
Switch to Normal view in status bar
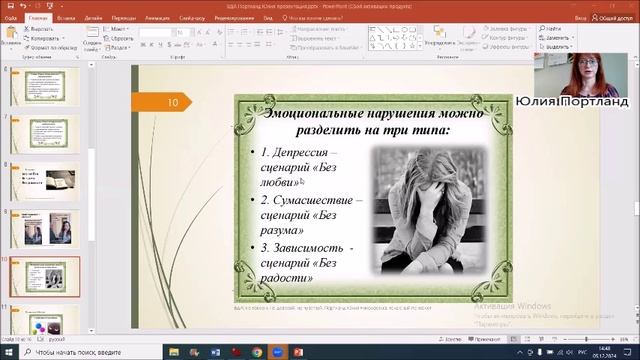[513, 339]
